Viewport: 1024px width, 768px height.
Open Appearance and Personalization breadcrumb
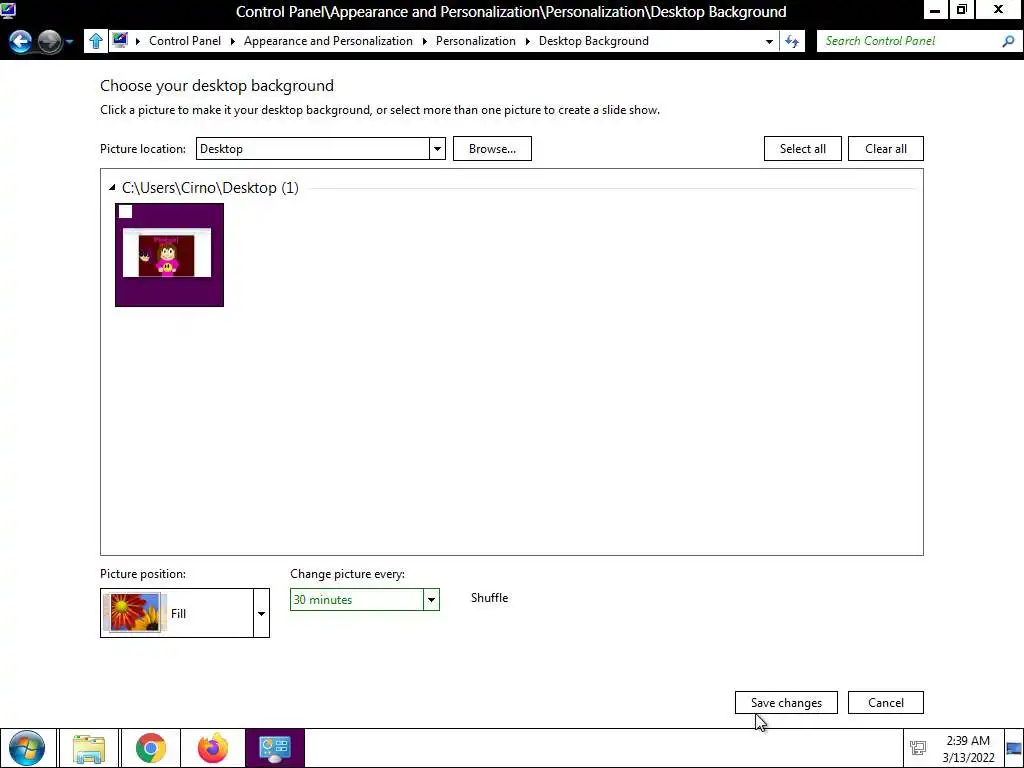click(x=328, y=40)
